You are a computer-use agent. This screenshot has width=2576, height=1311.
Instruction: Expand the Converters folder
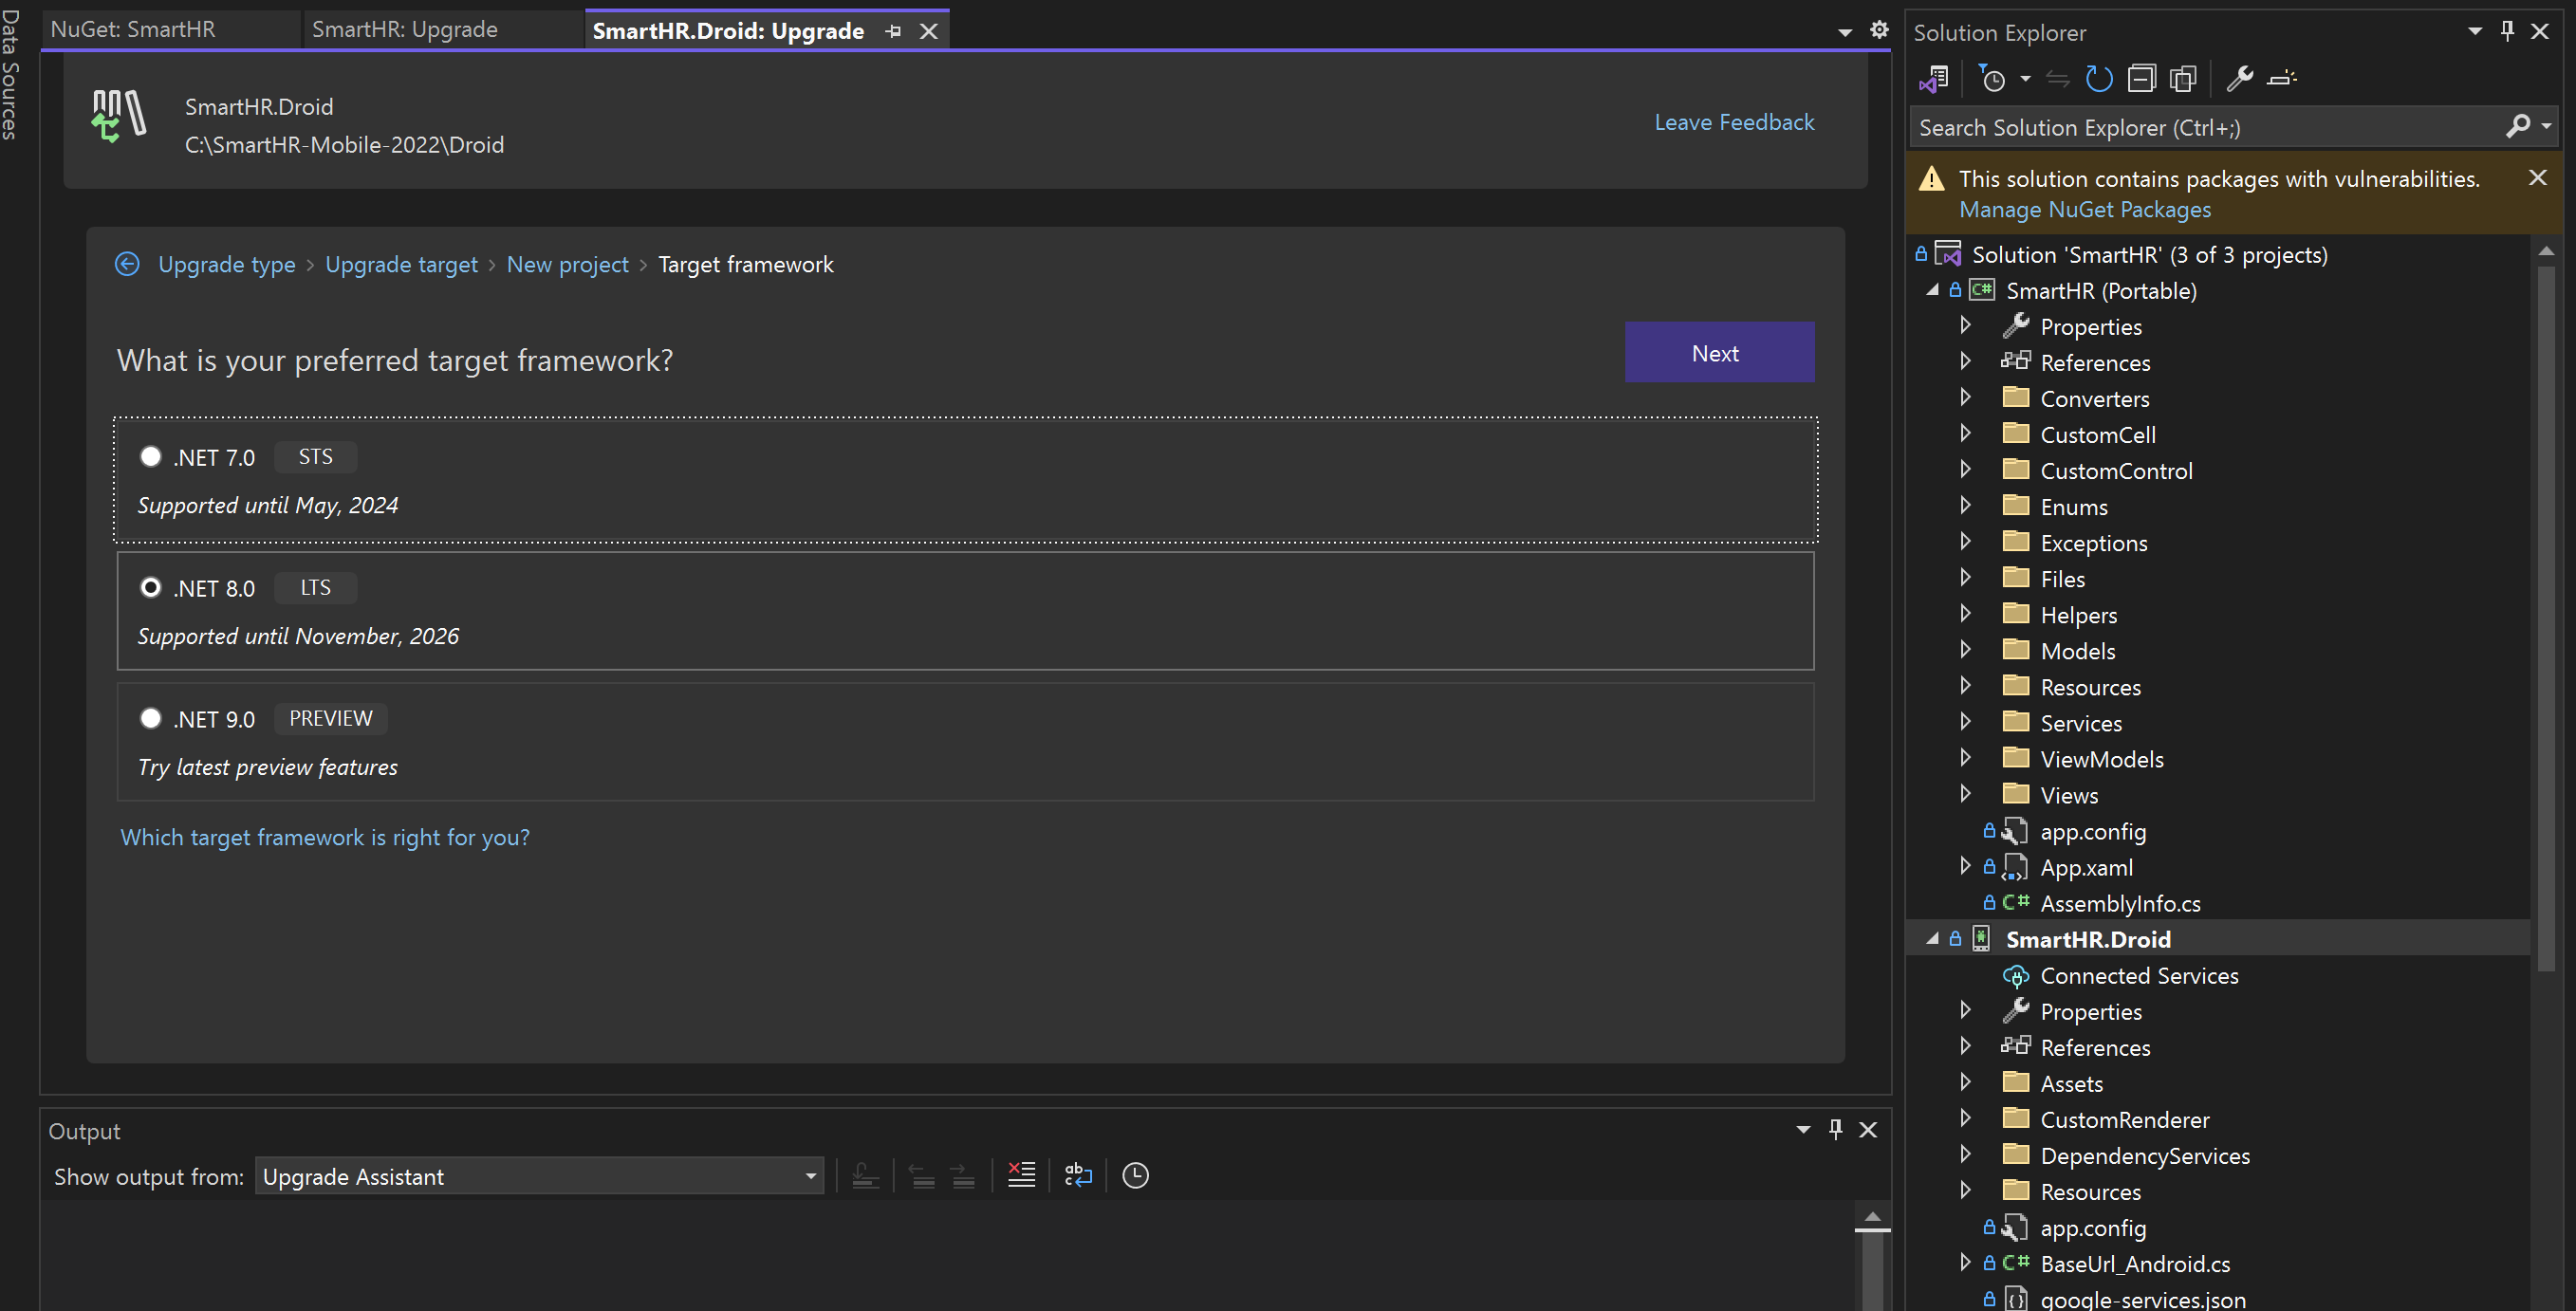tap(1965, 397)
